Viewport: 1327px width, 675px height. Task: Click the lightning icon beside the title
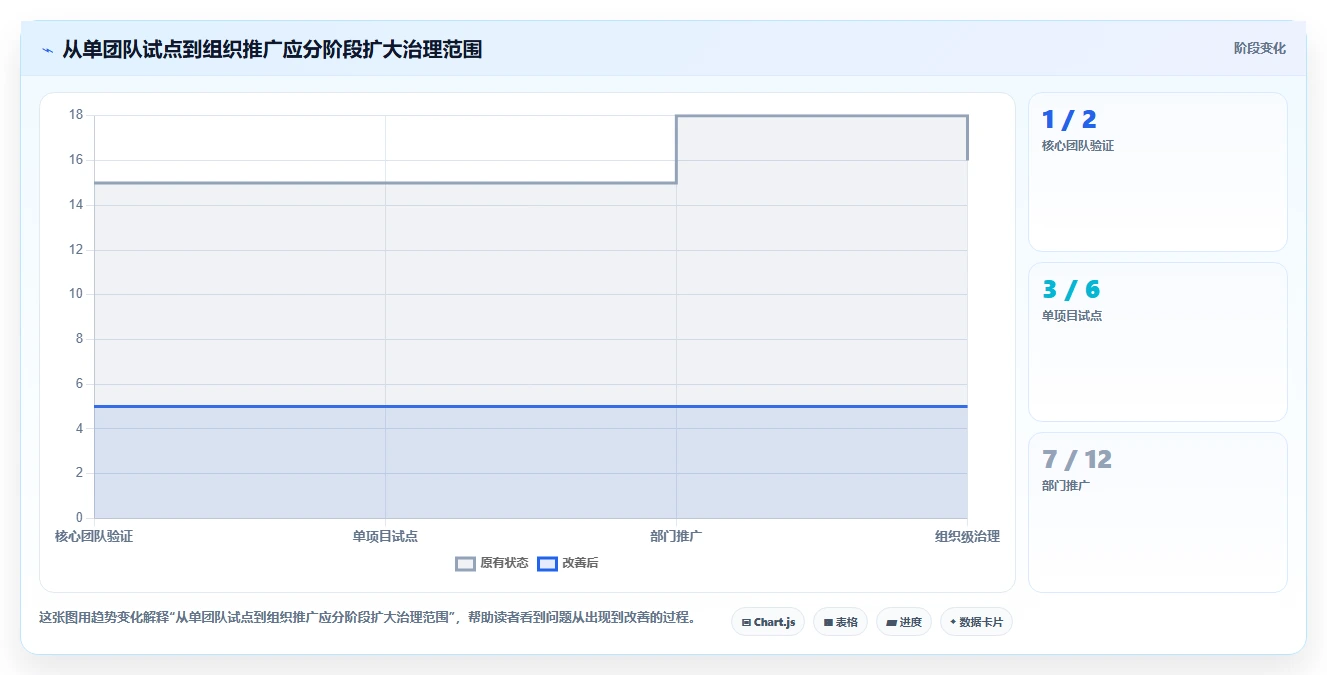47,50
